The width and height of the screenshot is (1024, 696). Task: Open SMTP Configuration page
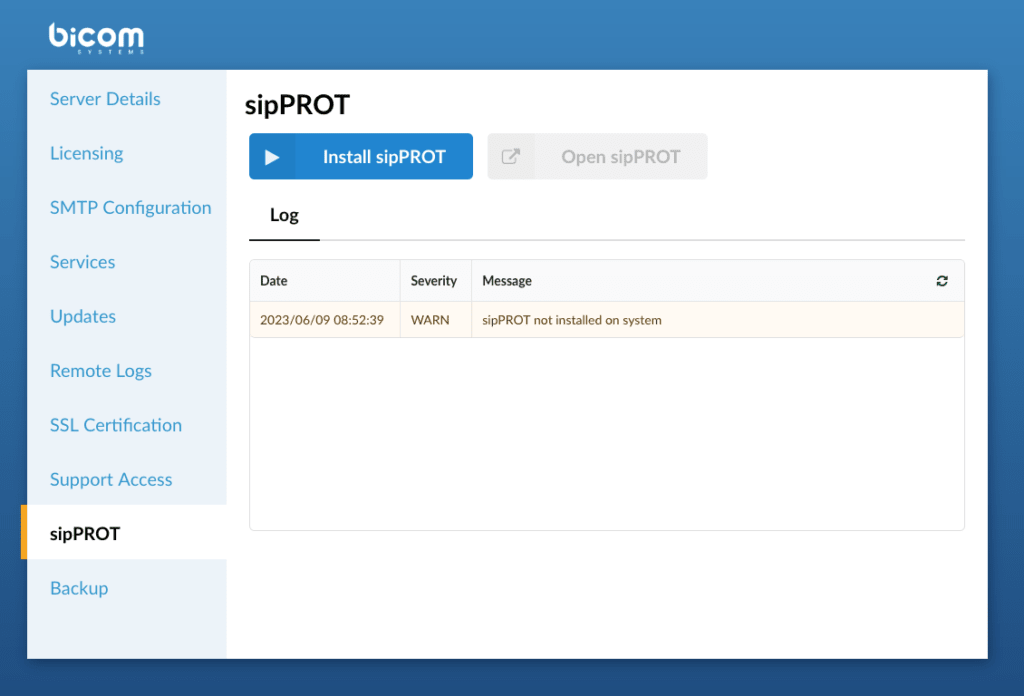tap(131, 208)
